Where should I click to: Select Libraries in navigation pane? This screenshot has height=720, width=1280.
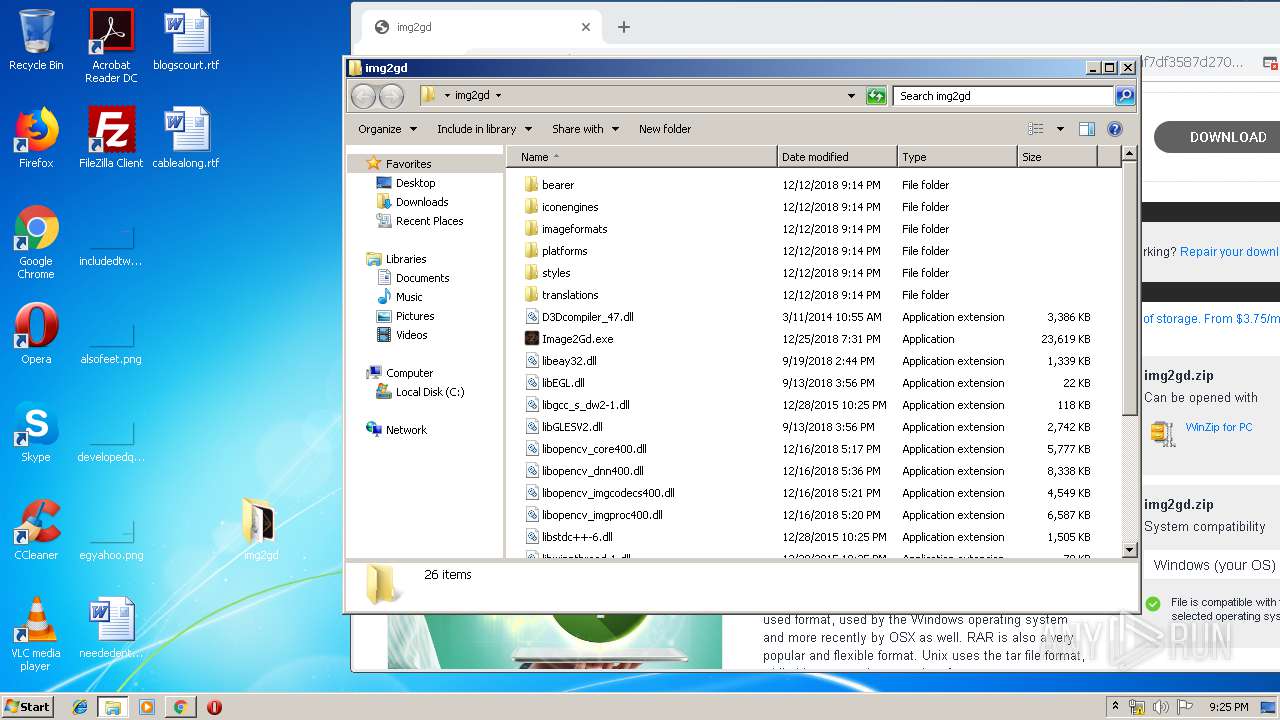coord(406,259)
